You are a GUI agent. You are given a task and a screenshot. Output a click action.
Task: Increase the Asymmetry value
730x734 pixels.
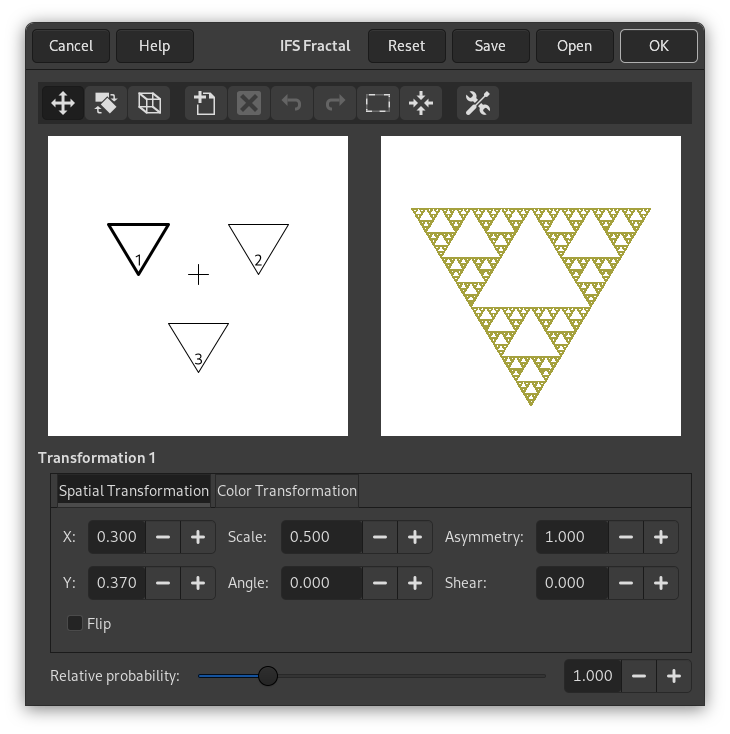point(661,537)
